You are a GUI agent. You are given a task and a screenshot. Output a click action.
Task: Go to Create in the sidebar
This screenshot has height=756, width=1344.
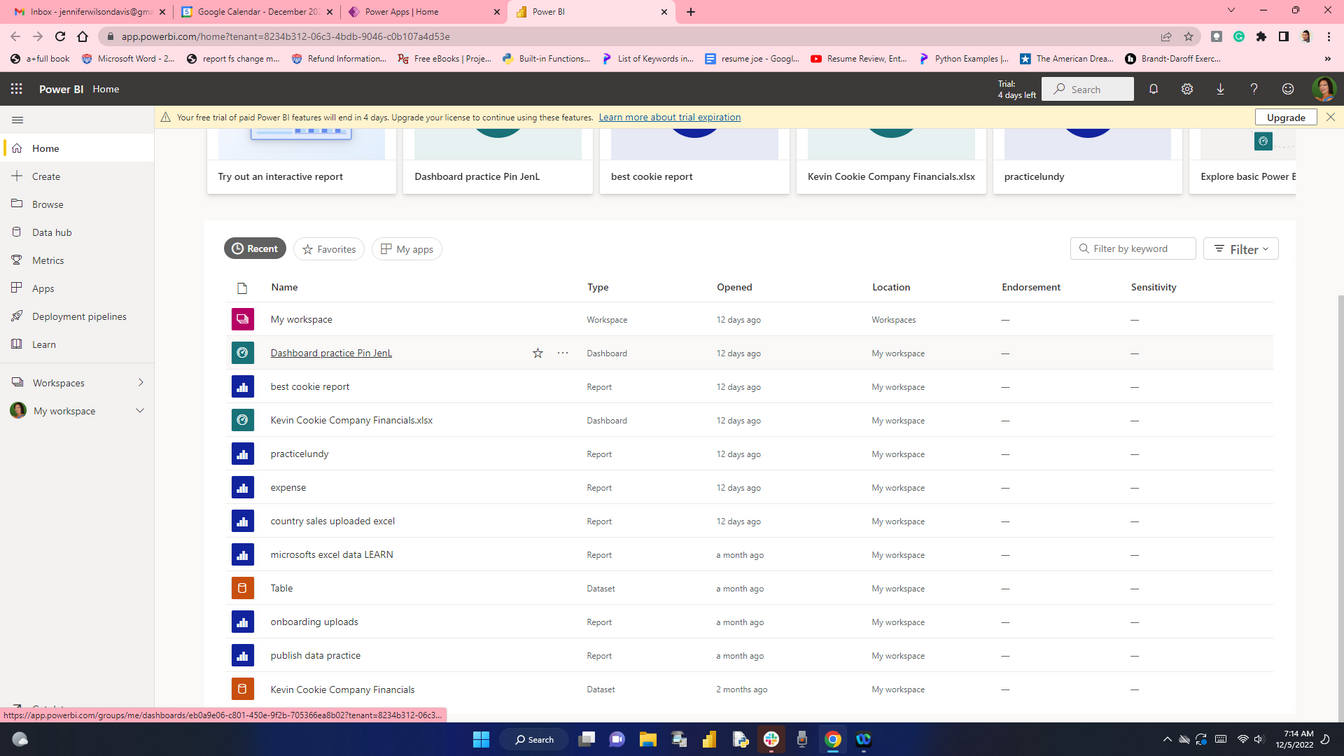point(77,176)
